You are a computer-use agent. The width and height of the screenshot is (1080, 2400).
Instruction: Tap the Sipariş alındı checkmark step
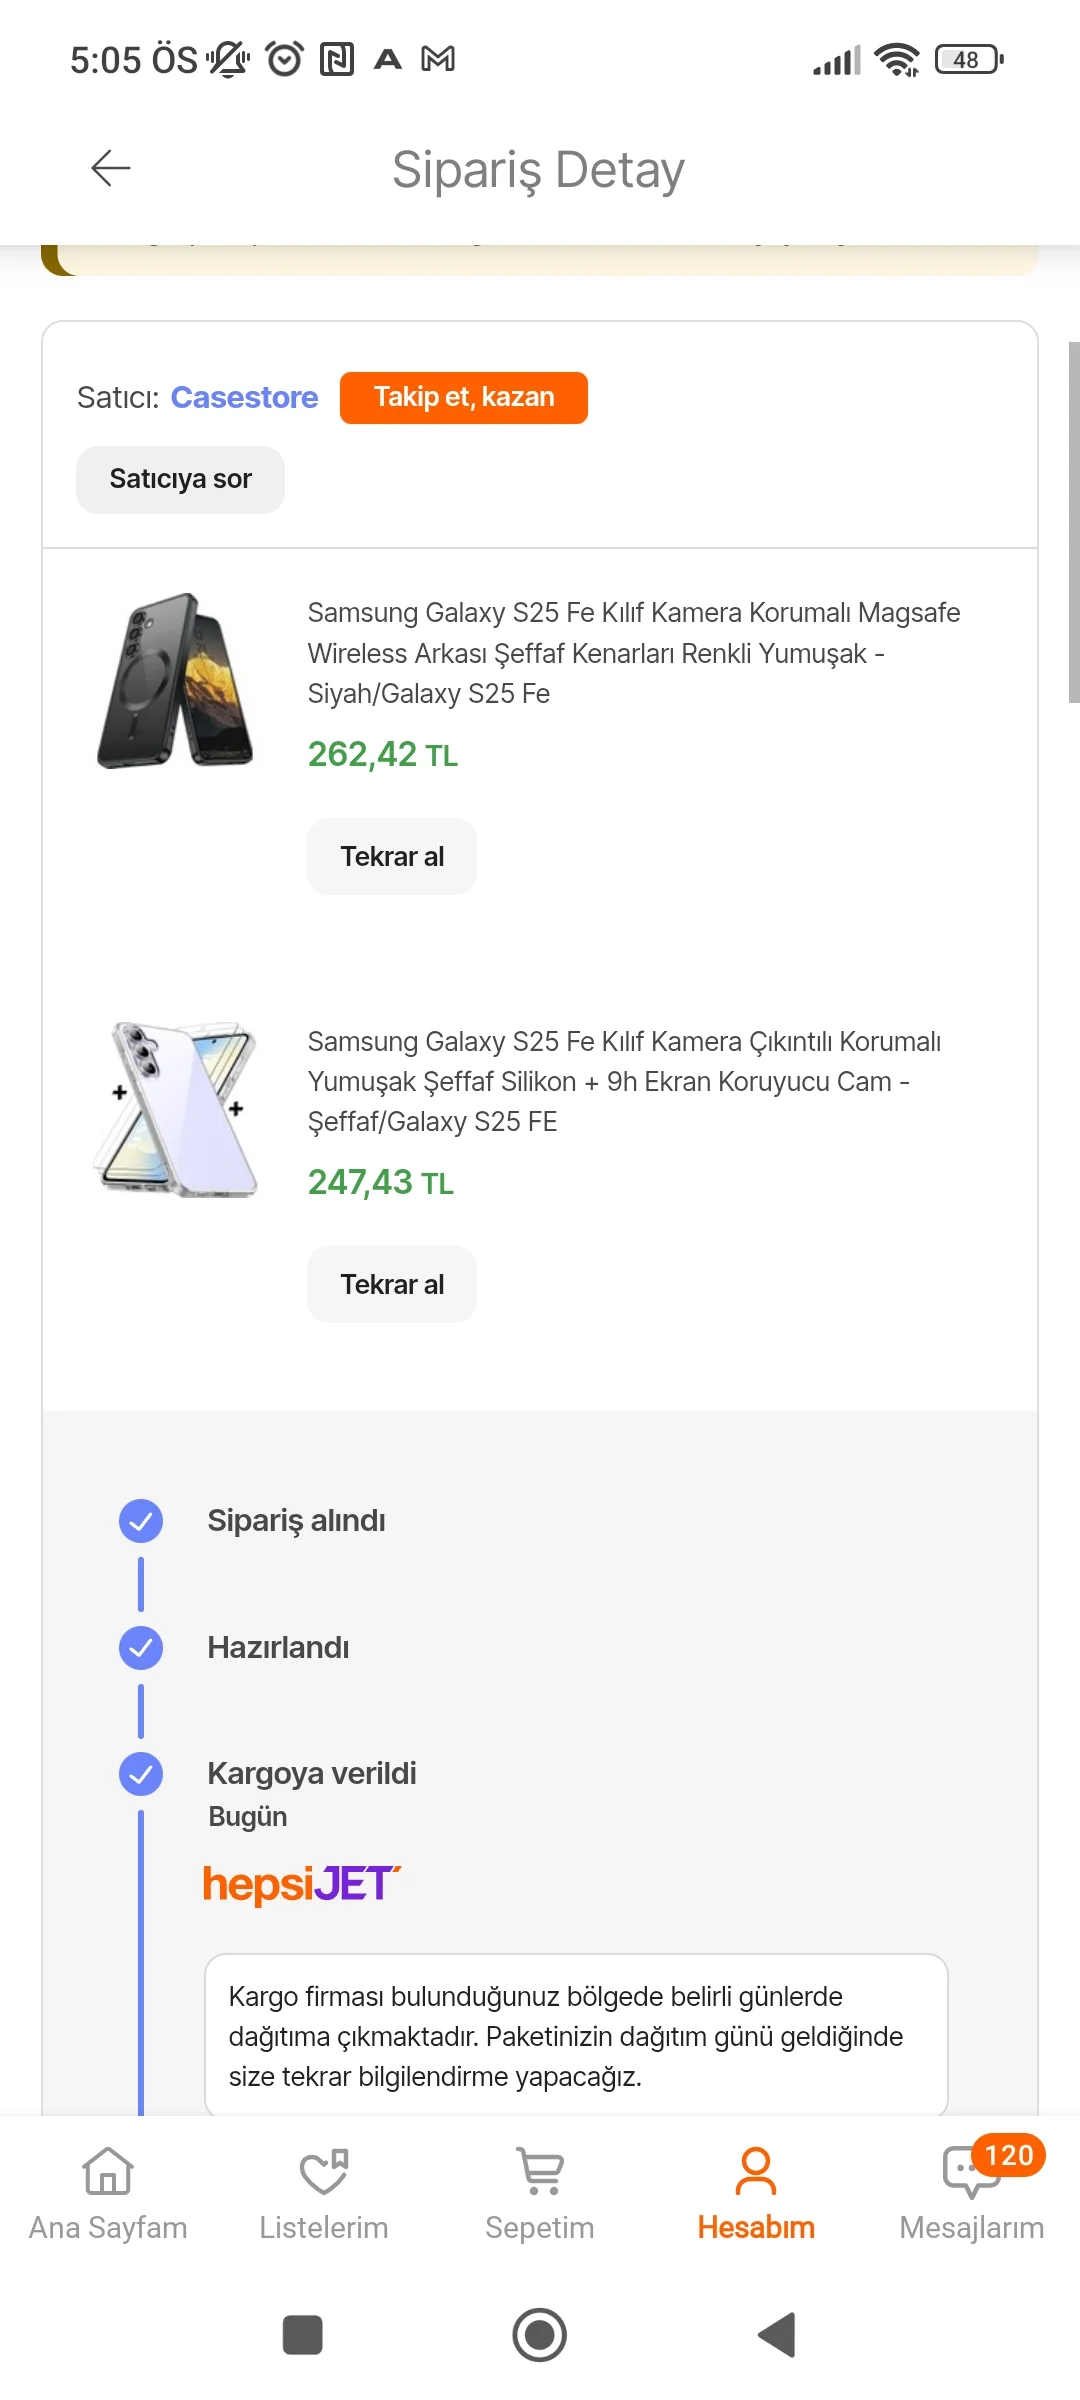[x=141, y=1521]
